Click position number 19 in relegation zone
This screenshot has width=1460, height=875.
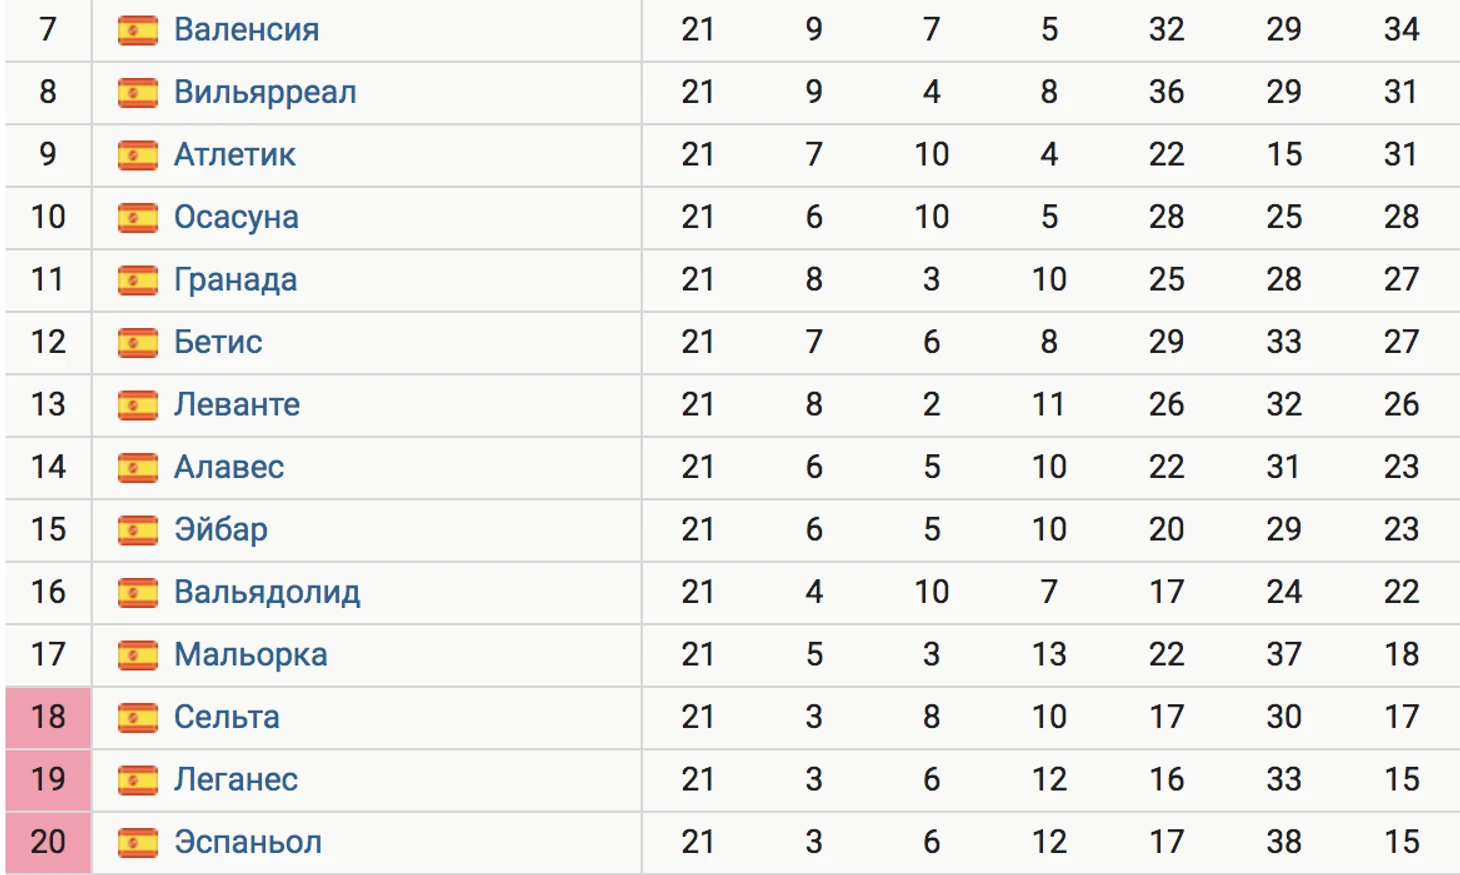pyautogui.click(x=48, y=780)
